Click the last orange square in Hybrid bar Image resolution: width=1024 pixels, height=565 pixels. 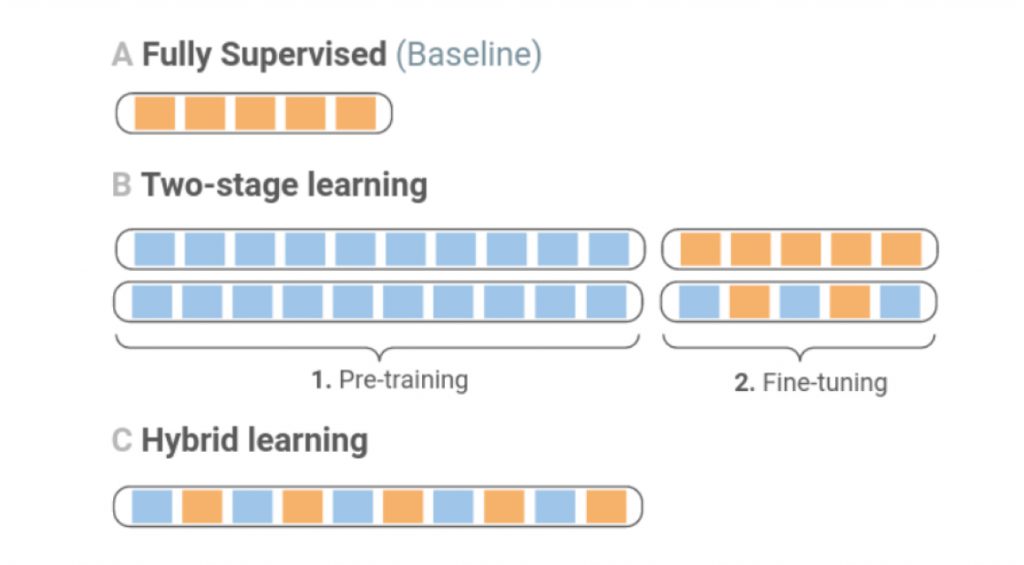tap(606, 506)
